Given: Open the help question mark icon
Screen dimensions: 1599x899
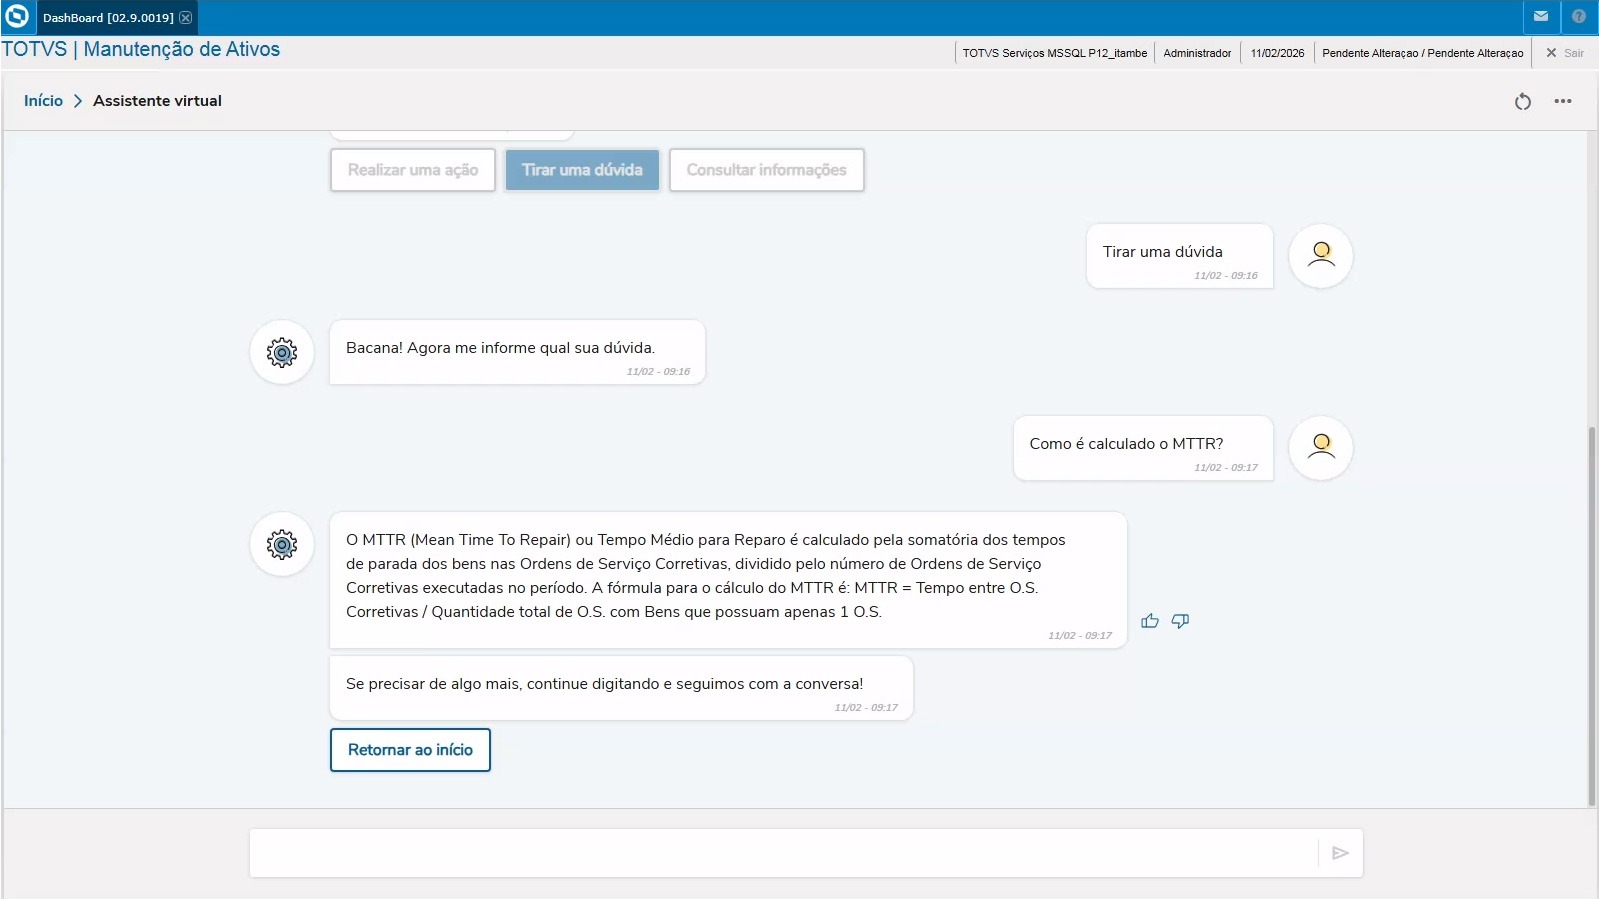Looking at the screenshot, I should click(x=1579, y=17).
